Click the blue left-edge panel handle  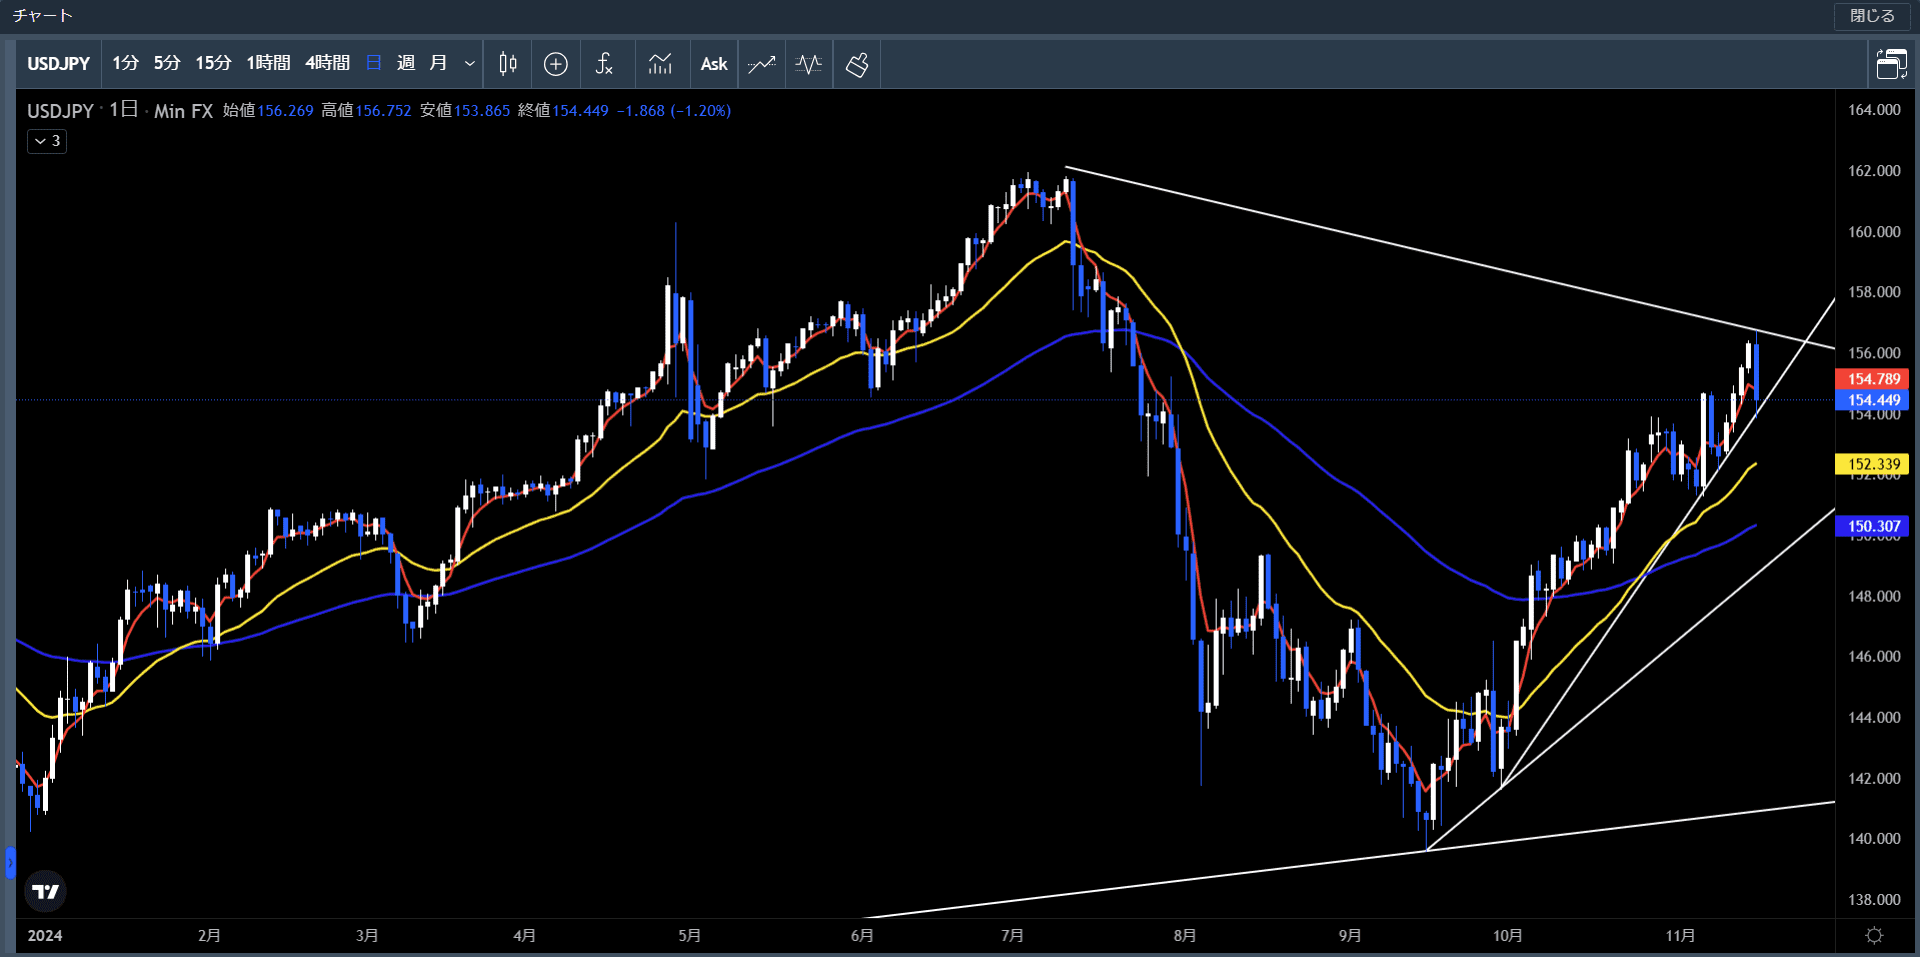(x=10, y=862)
